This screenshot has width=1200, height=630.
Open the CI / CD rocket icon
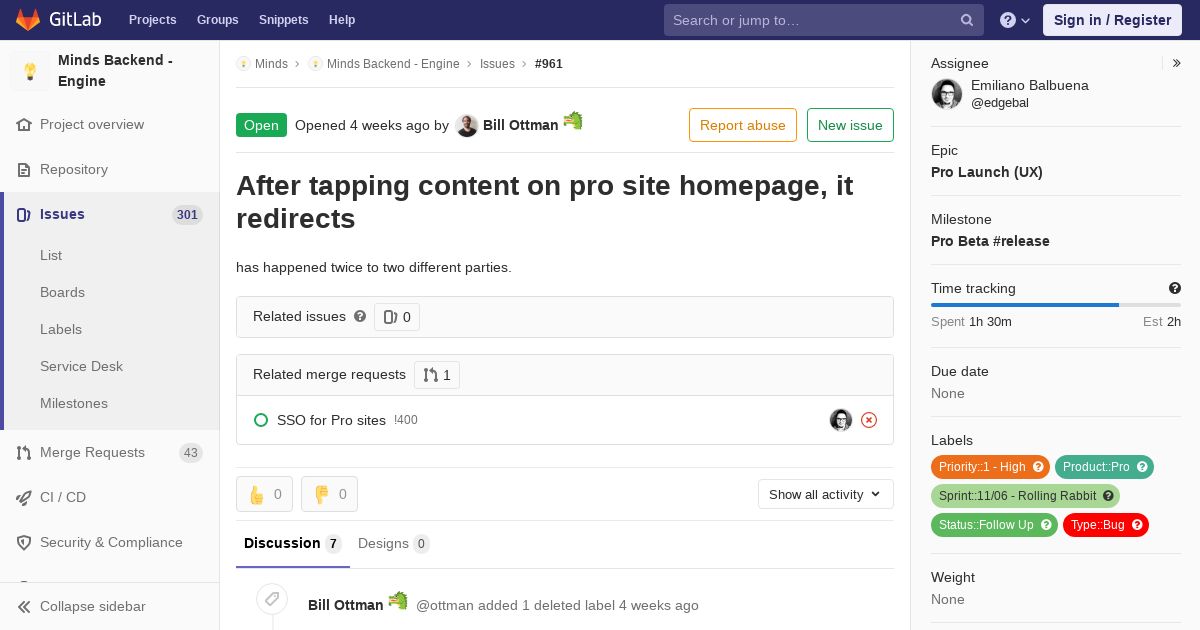coord(24,497)
